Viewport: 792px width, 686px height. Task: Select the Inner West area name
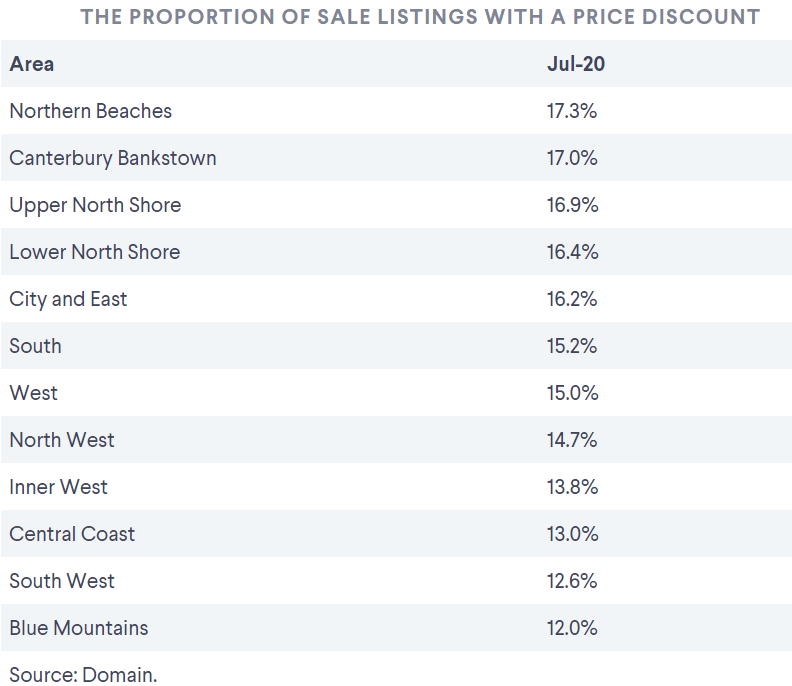pos(58,487)
